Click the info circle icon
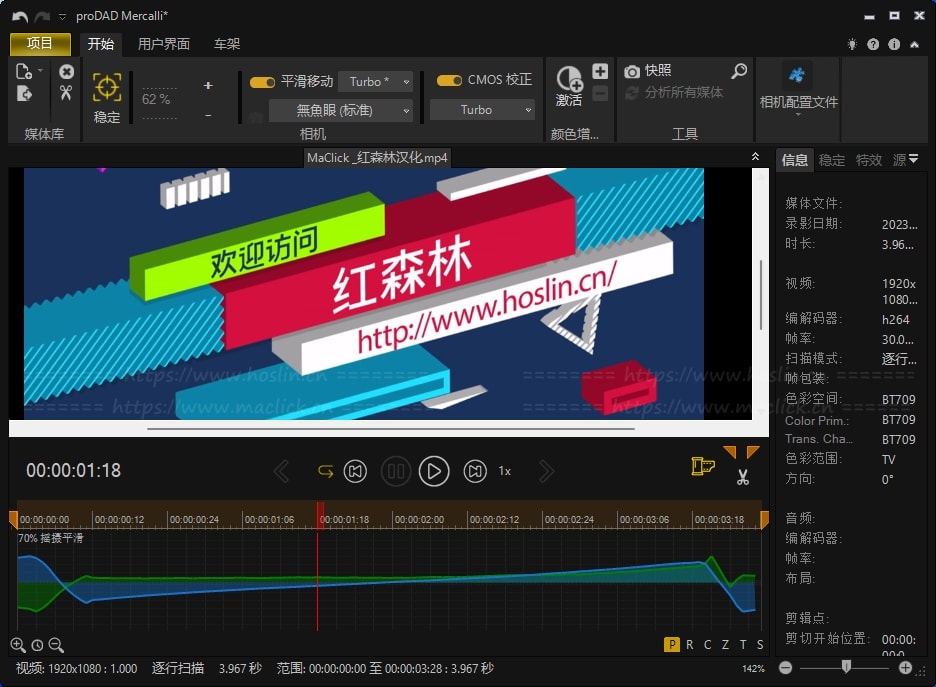The image size is (936, 687). [x=894, y=44]
